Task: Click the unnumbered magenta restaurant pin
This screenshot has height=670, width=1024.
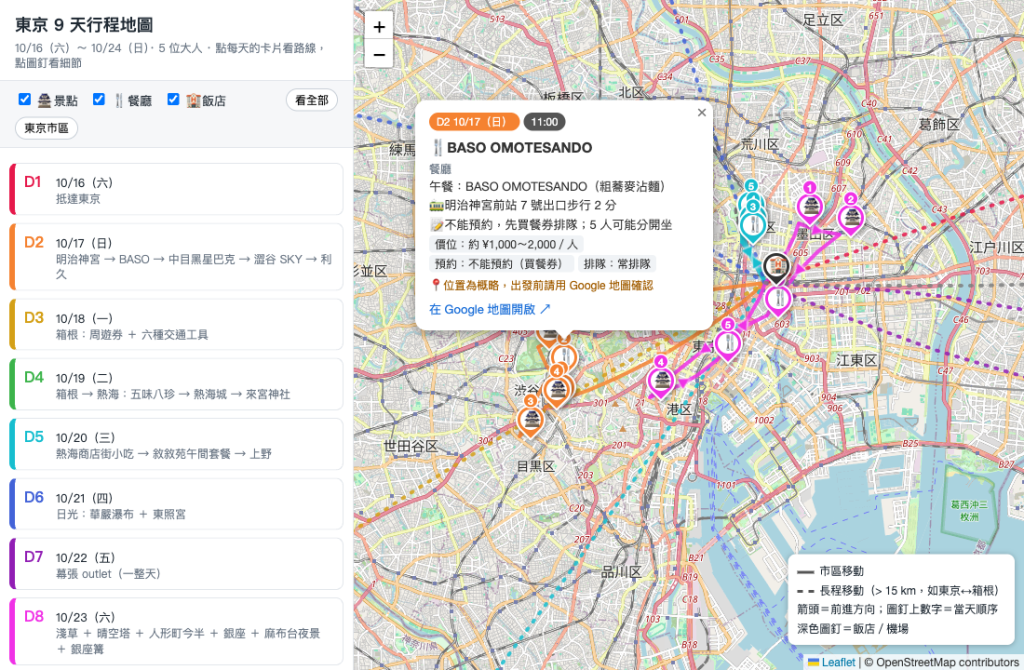Action: click(x=778, y=300)
